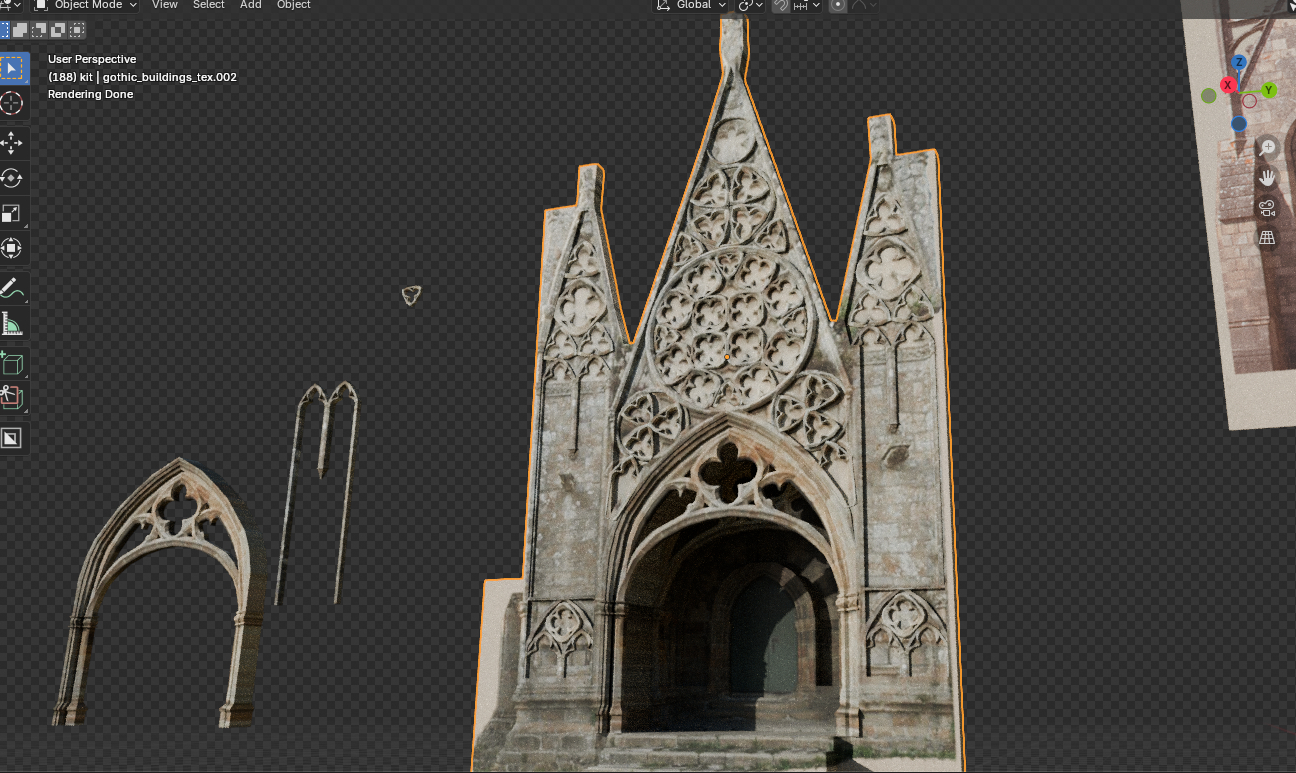Screen dimensions: 1296x773
Task: Switch between perspective and orthographic grid button
Action: [x=1267, y=238]
